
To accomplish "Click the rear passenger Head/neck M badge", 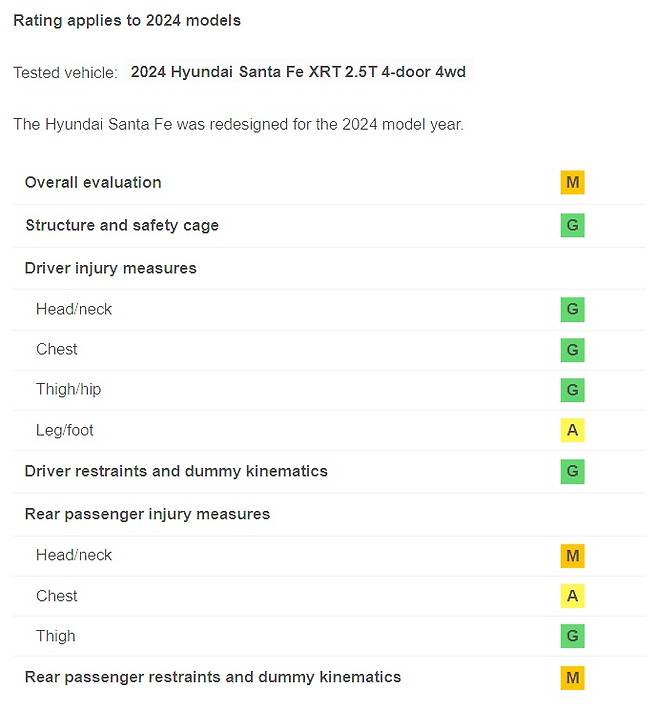I will [572, 556].
